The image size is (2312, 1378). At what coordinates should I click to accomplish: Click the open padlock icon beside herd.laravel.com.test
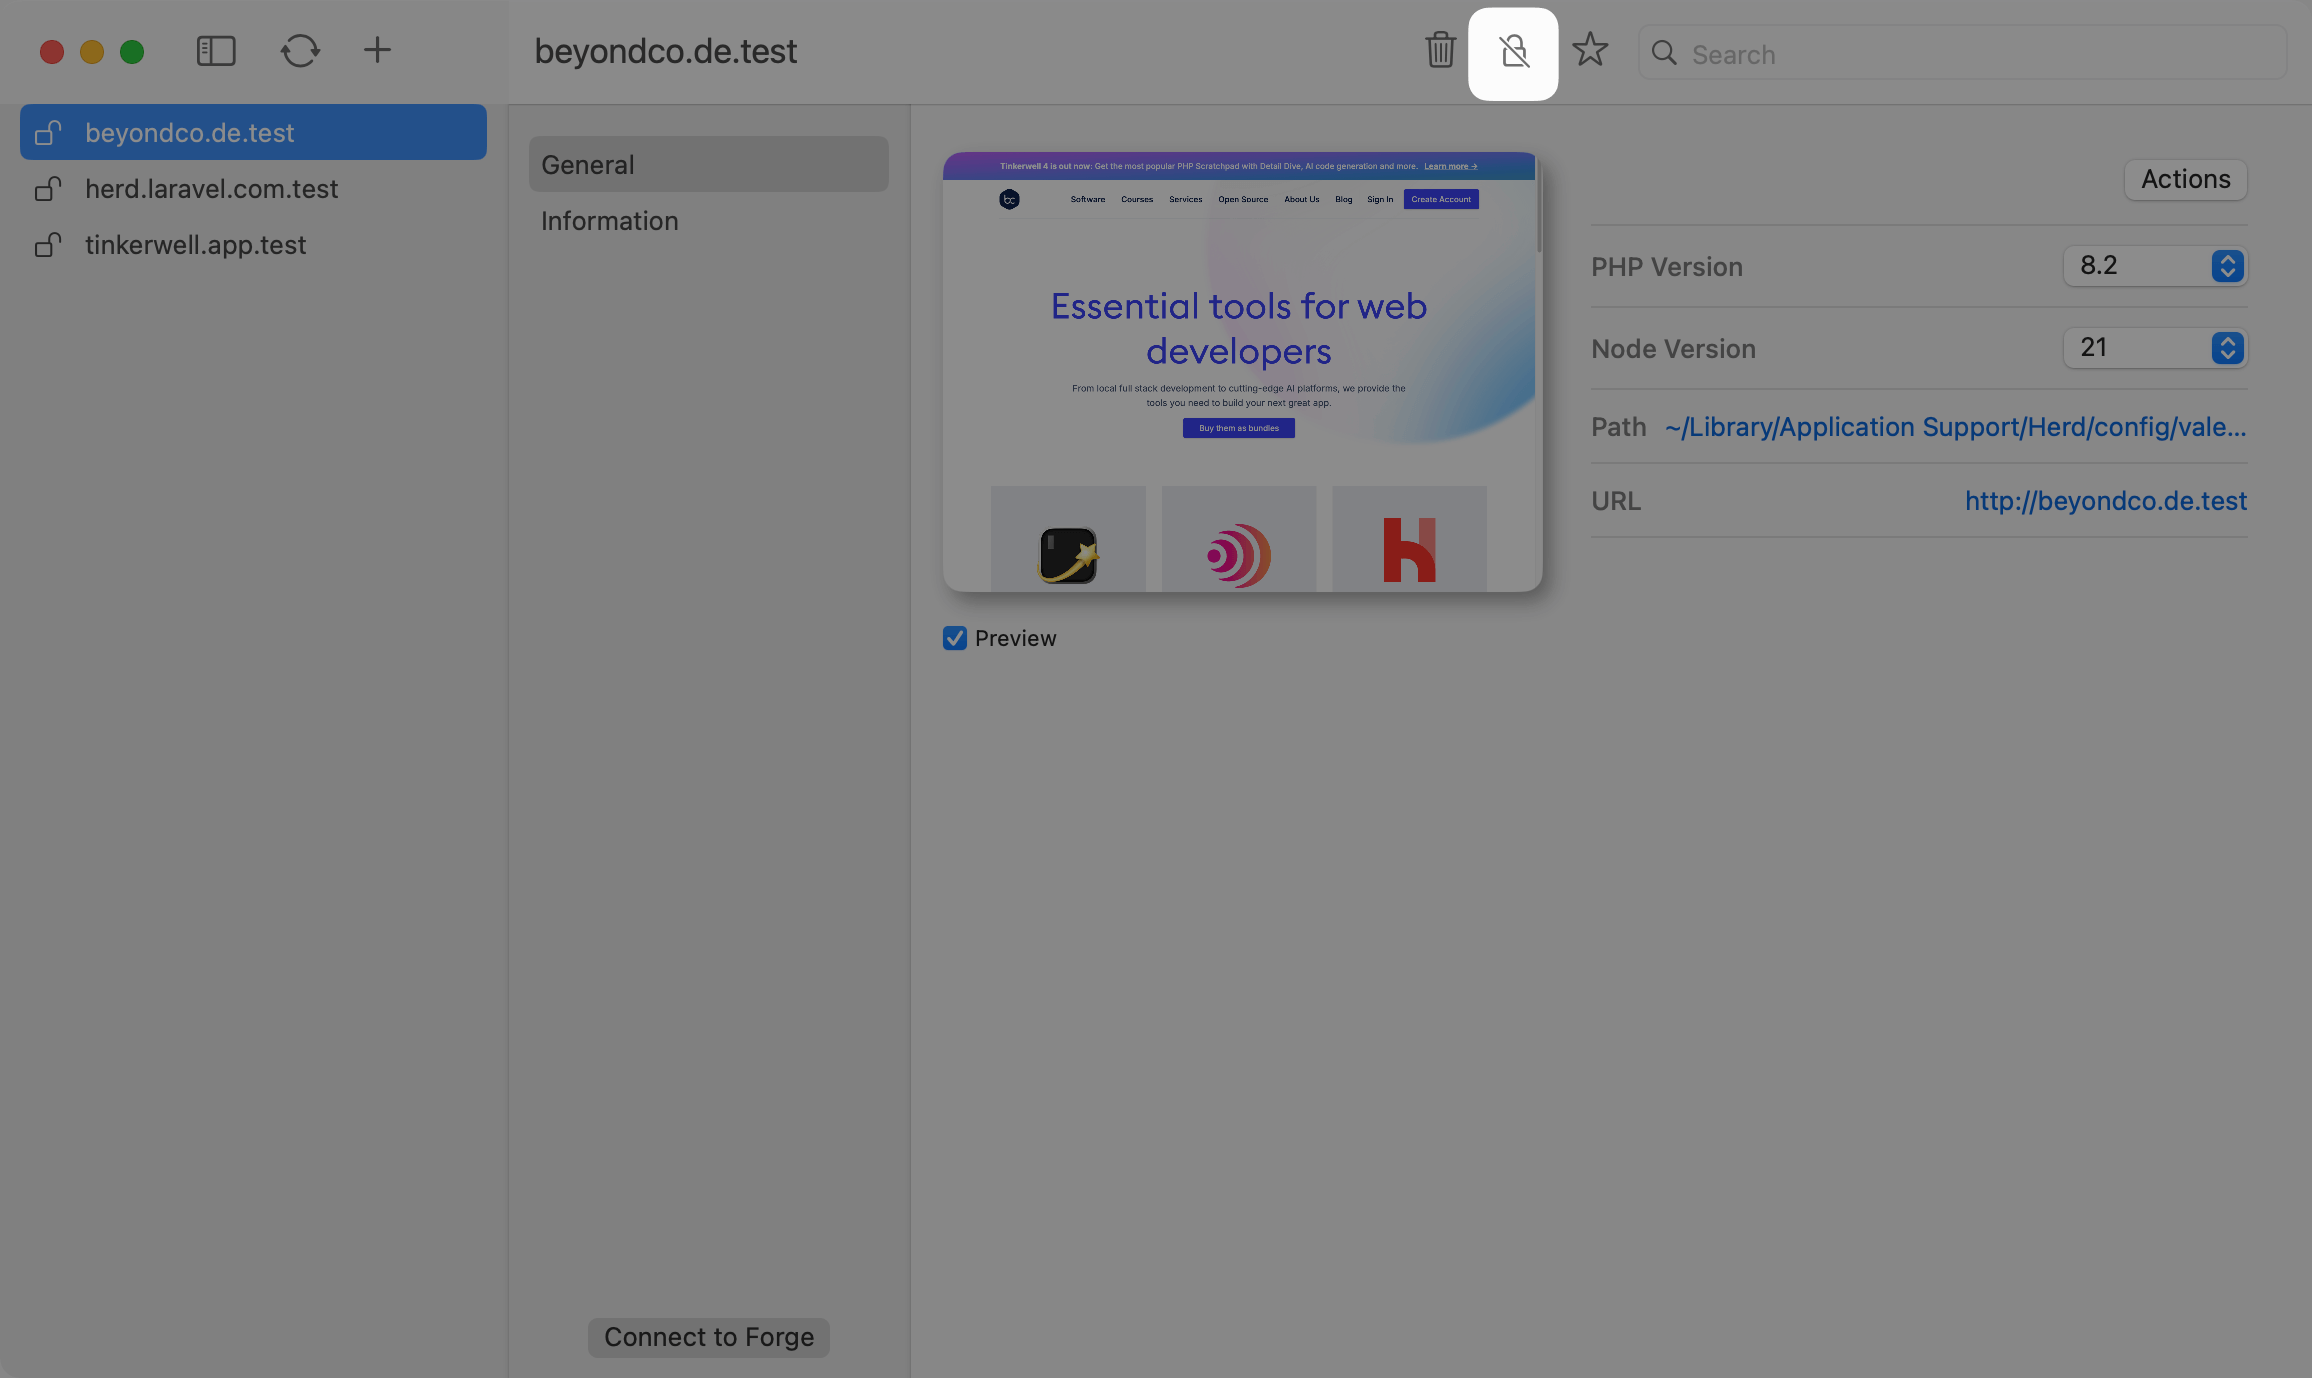48,188
